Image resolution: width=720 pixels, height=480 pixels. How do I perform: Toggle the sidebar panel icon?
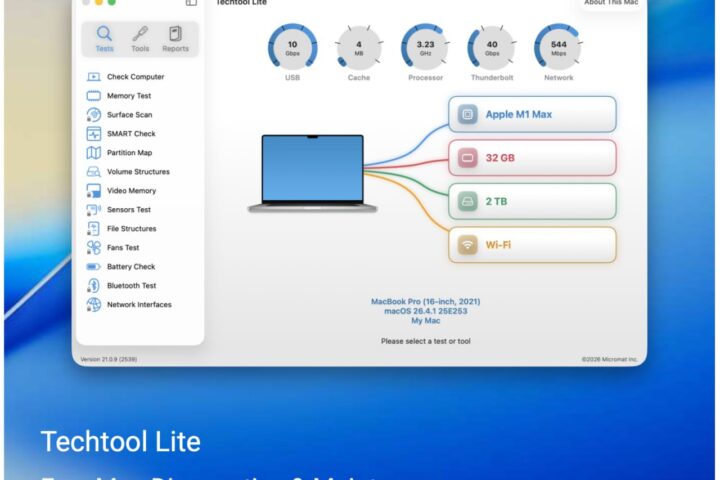[x=191, y=2]
